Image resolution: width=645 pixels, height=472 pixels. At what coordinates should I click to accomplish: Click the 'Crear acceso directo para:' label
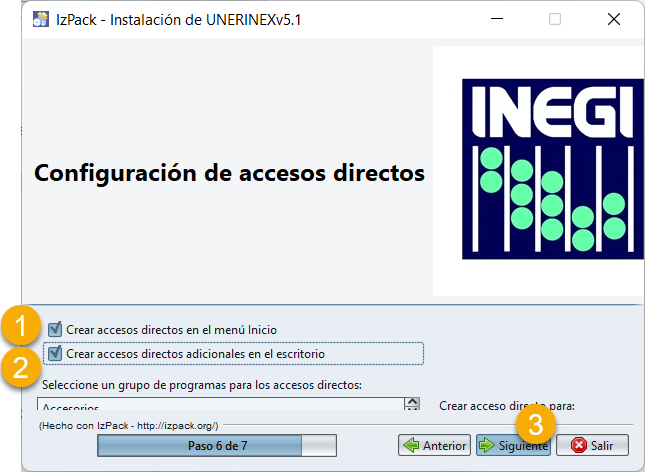pos(507,406)
